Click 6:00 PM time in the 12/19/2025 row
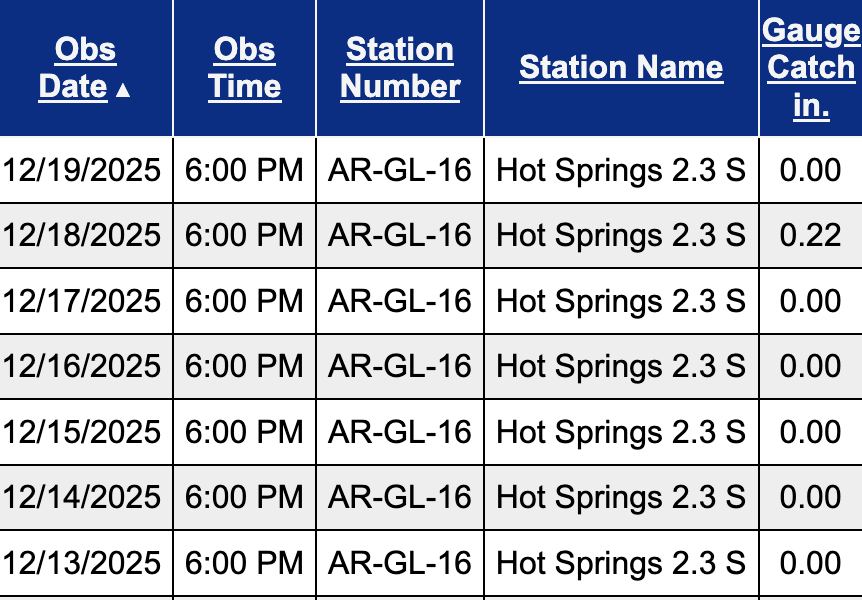The height and width of the screenshot is (600, 862). click(x=244, y=170)
